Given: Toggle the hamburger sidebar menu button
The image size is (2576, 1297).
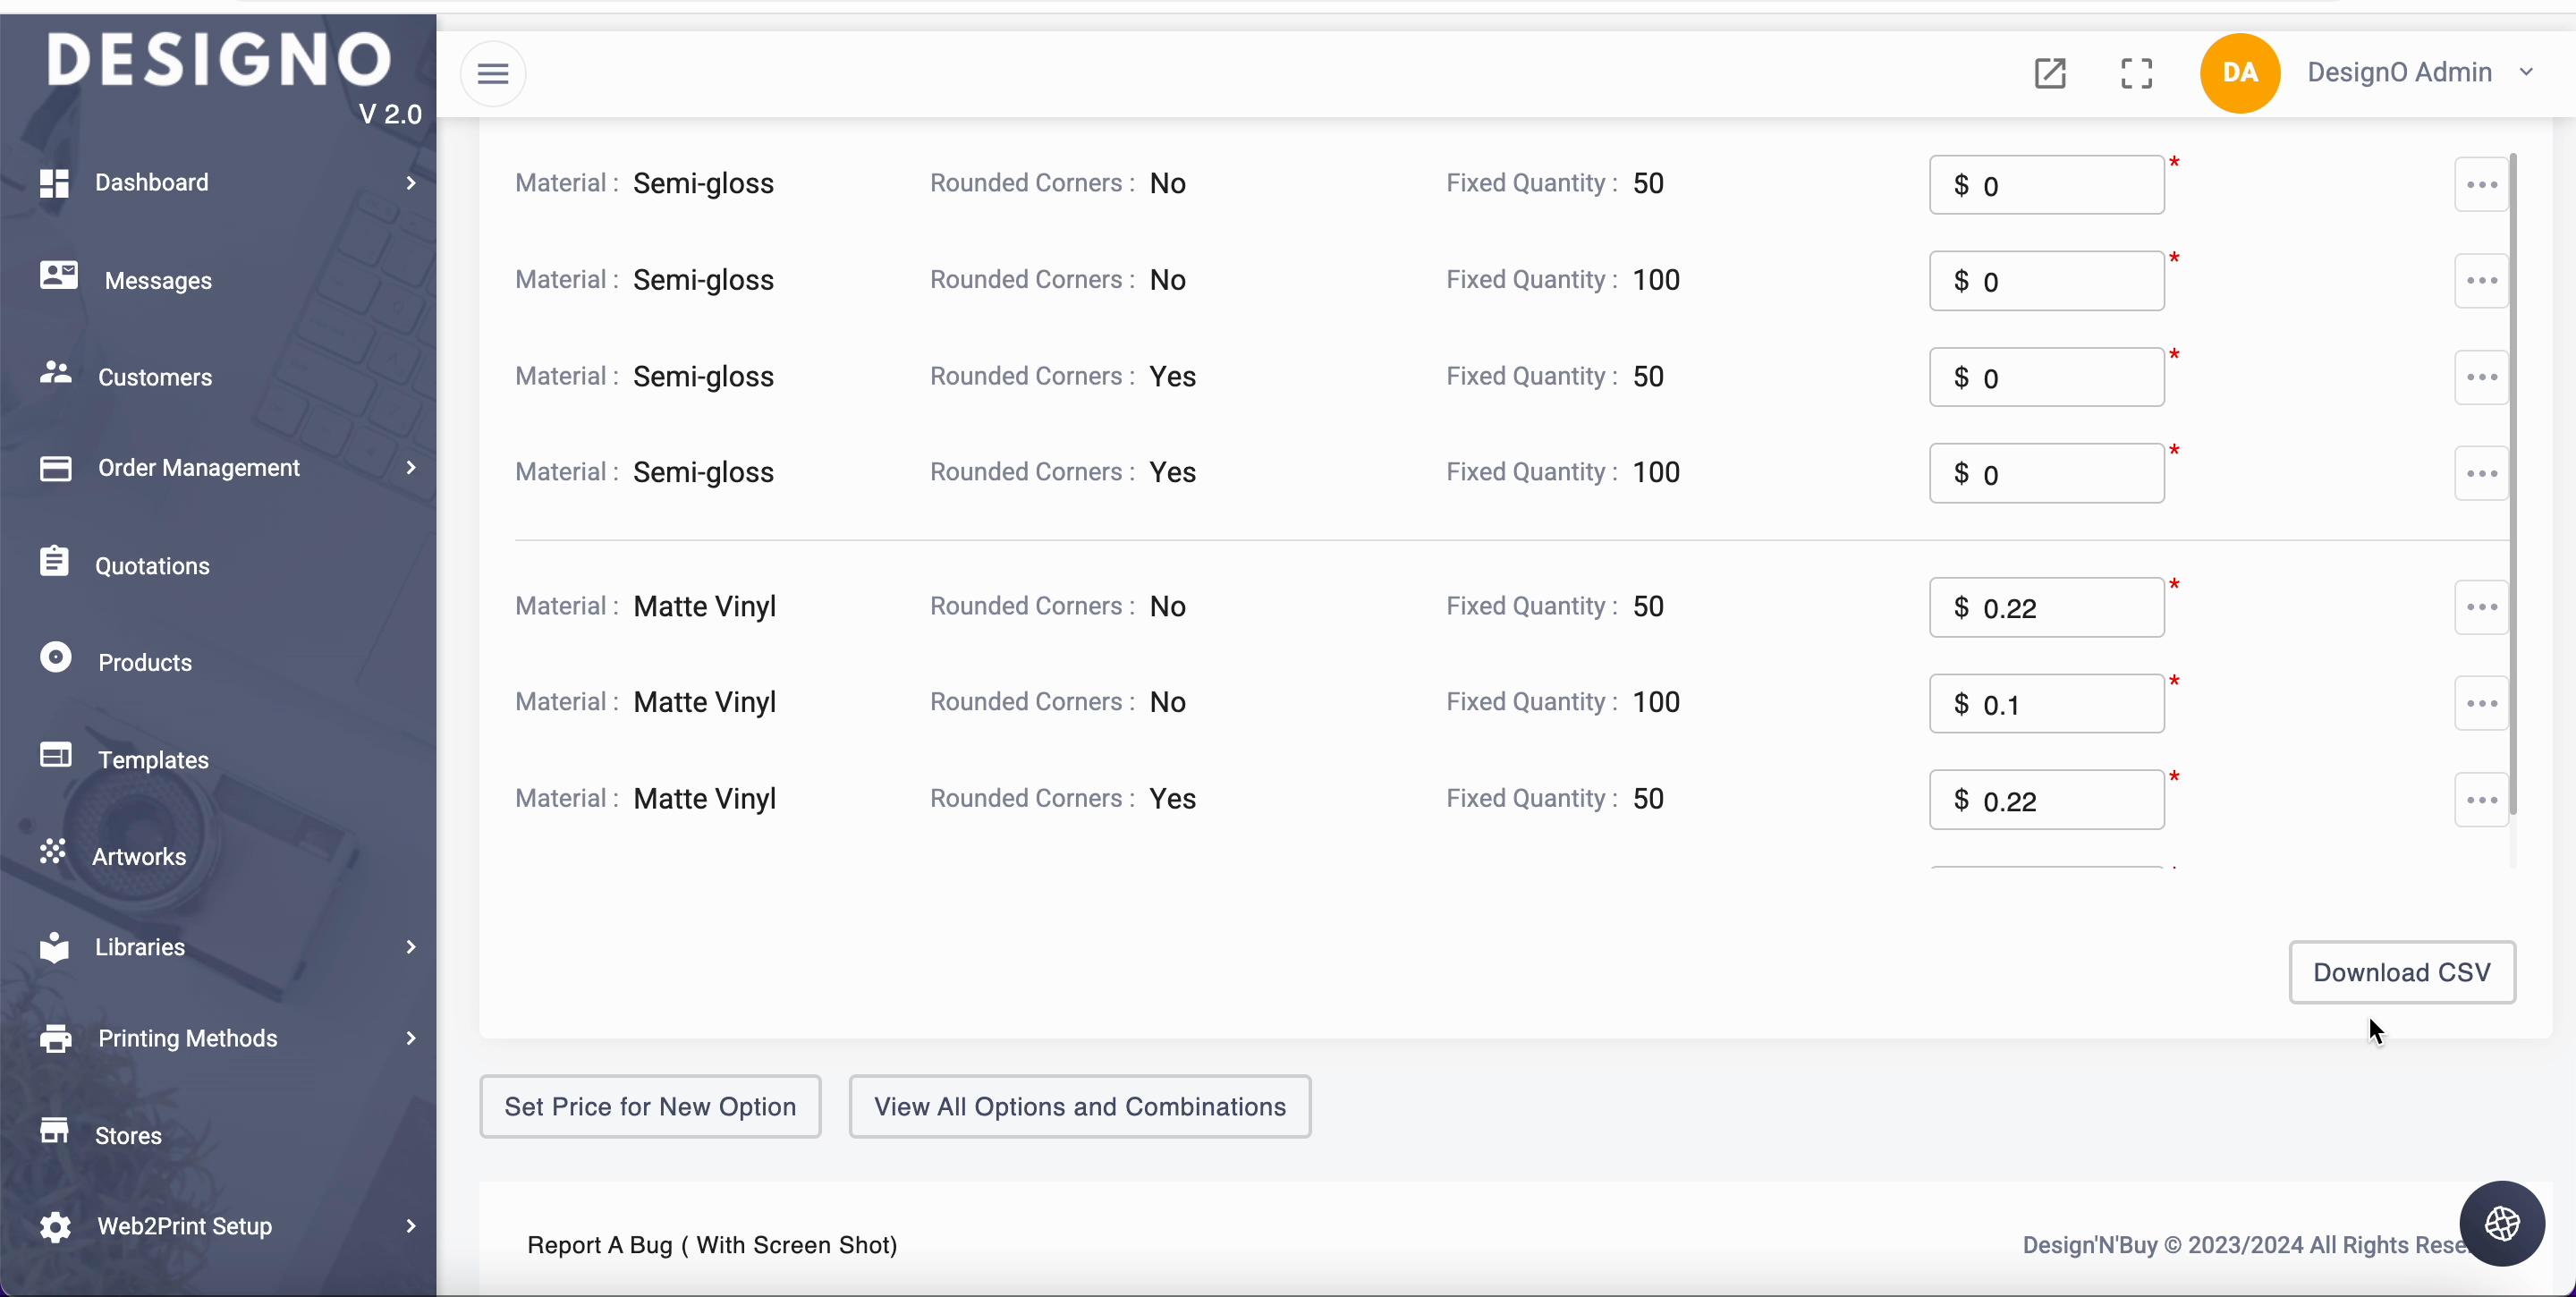Looking at the screenshot, I should [493, 73].
